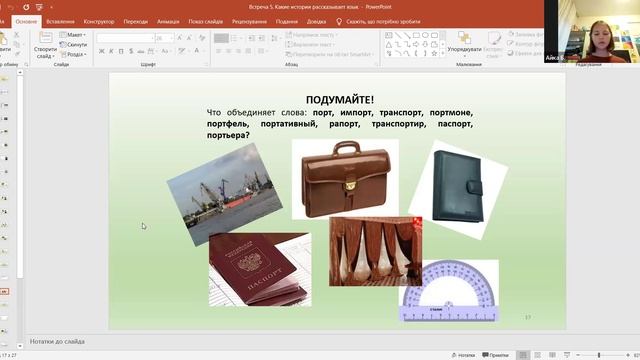The height and width of the screenshot is (360, 640).
Task: Open quick access toolbar customize arrow
Action: pyautogui.click(x=51, y=7)
